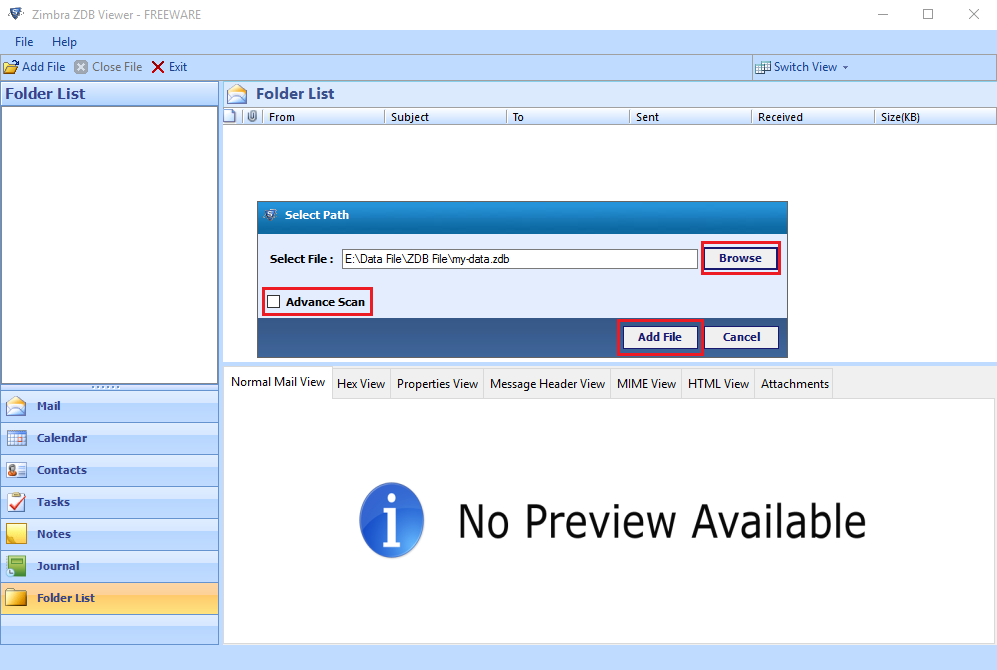This screenshot has width=997, height=670.
Task: Sort by the Size(KB) column header
Action: tap(935, 117)
